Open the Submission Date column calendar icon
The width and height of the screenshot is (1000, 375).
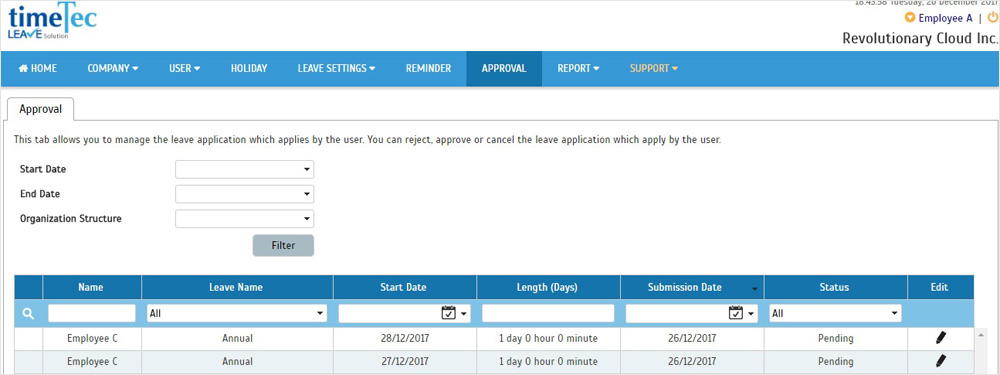coord(736,313)
